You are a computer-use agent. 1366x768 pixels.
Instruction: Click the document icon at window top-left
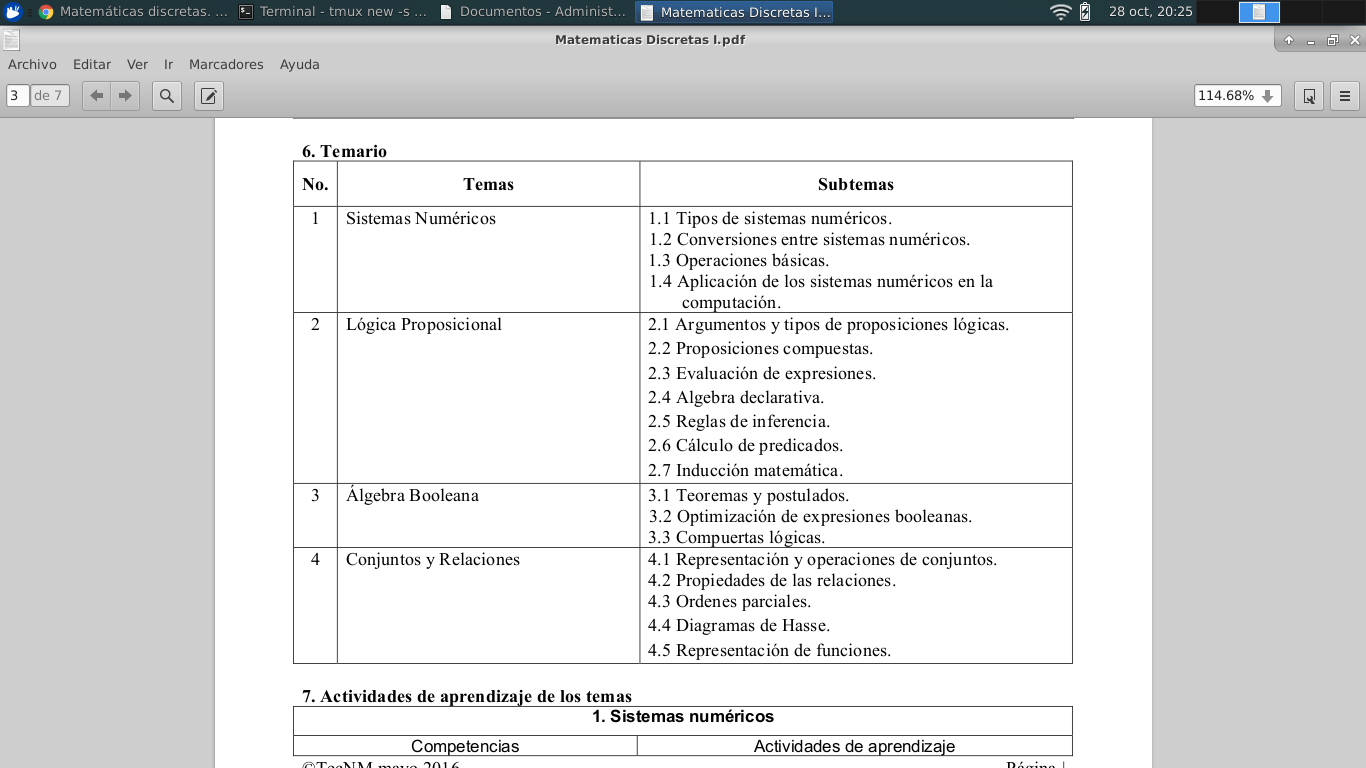click(11, 40)
